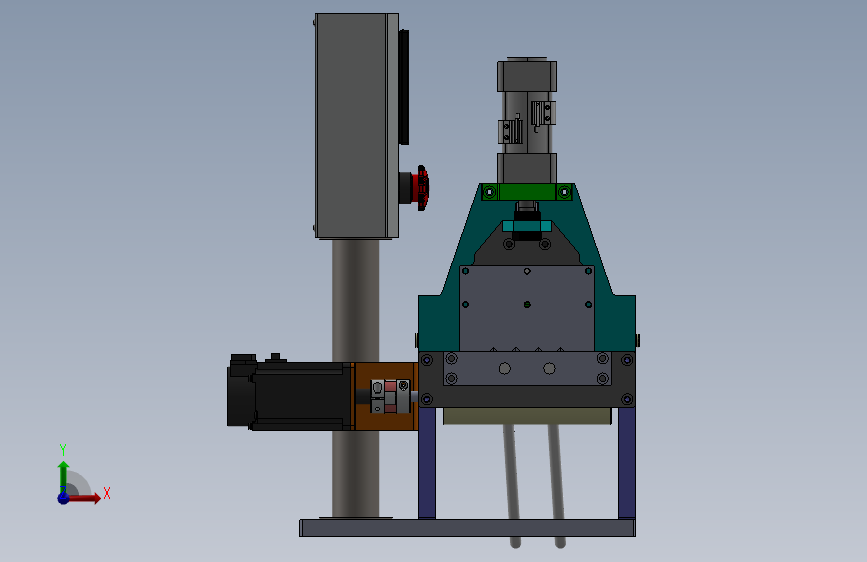Screen dimensions: 867x562
Task: Select the gray control box enclosure
Action: coord(356,126)
